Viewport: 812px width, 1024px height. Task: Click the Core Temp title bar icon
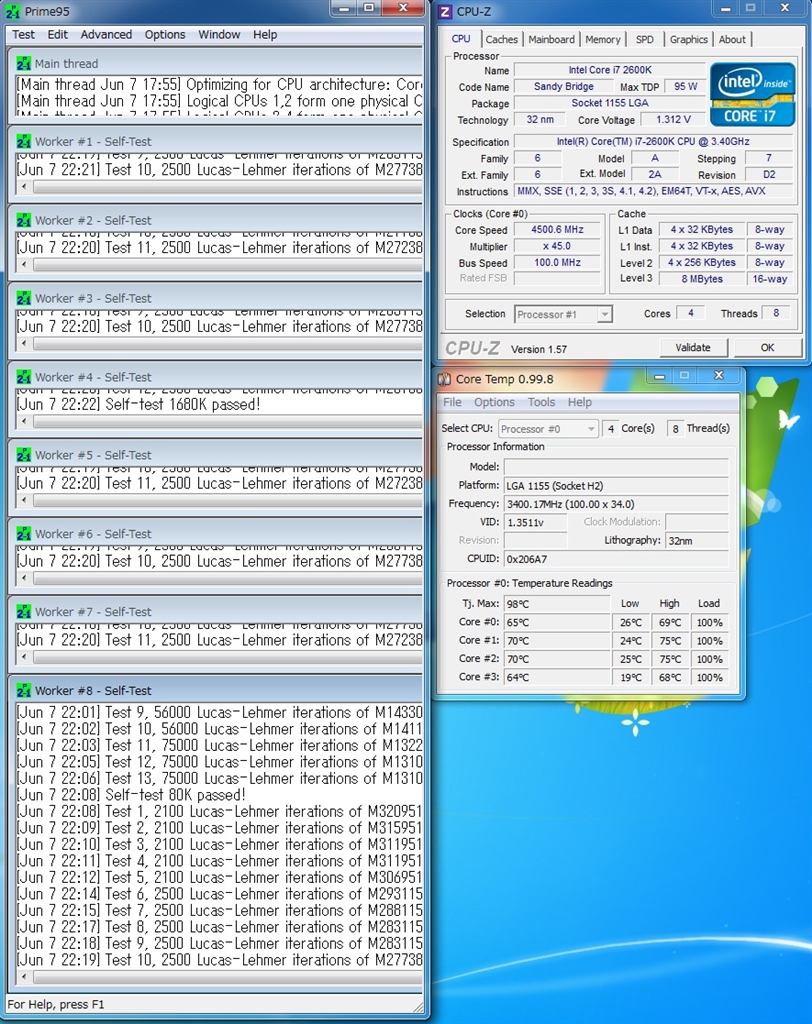[445, 379]
